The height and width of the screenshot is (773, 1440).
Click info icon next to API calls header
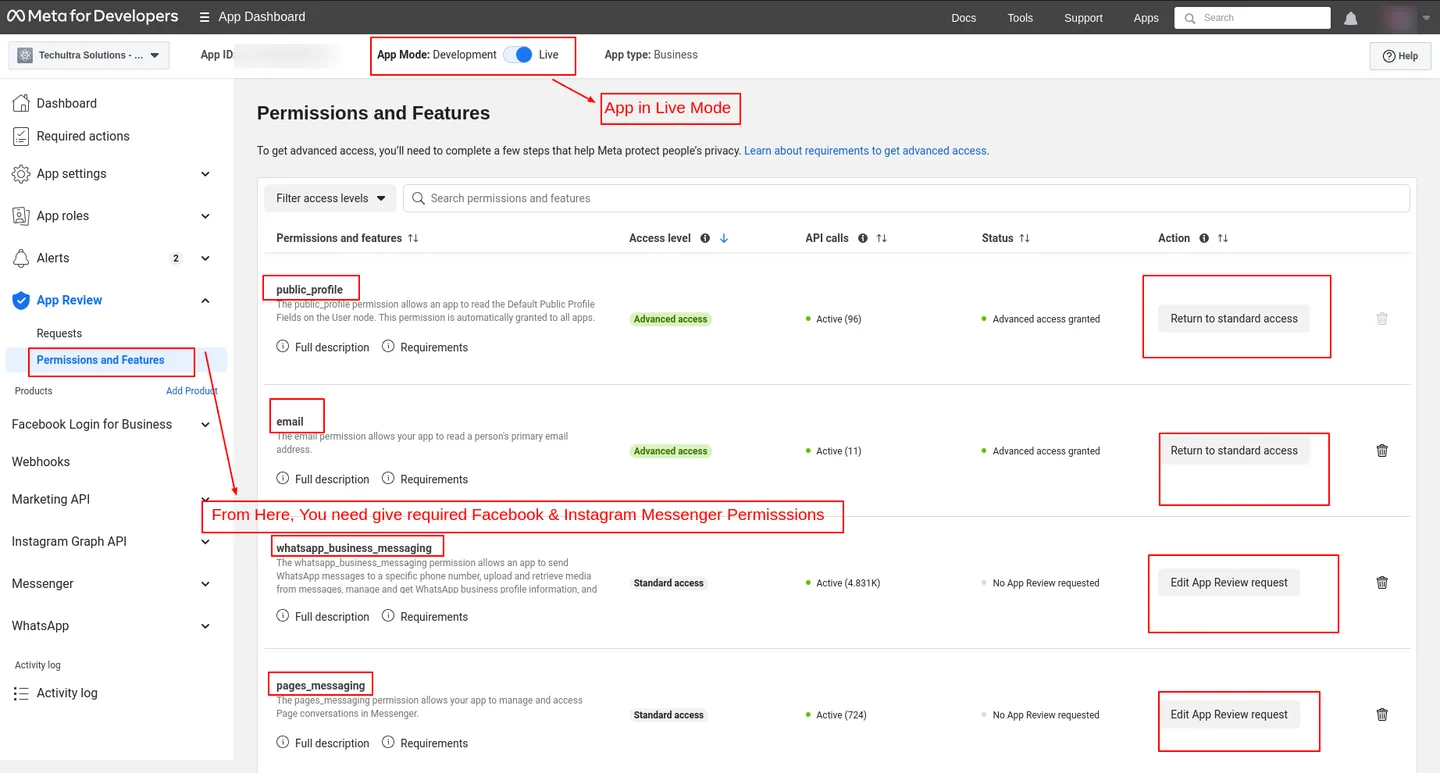point(862,238)
